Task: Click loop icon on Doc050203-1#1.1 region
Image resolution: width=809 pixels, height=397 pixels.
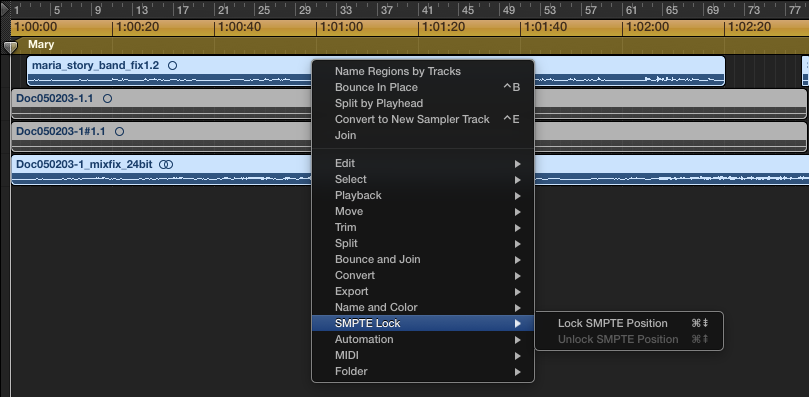Action: click(x=119, y=131)
